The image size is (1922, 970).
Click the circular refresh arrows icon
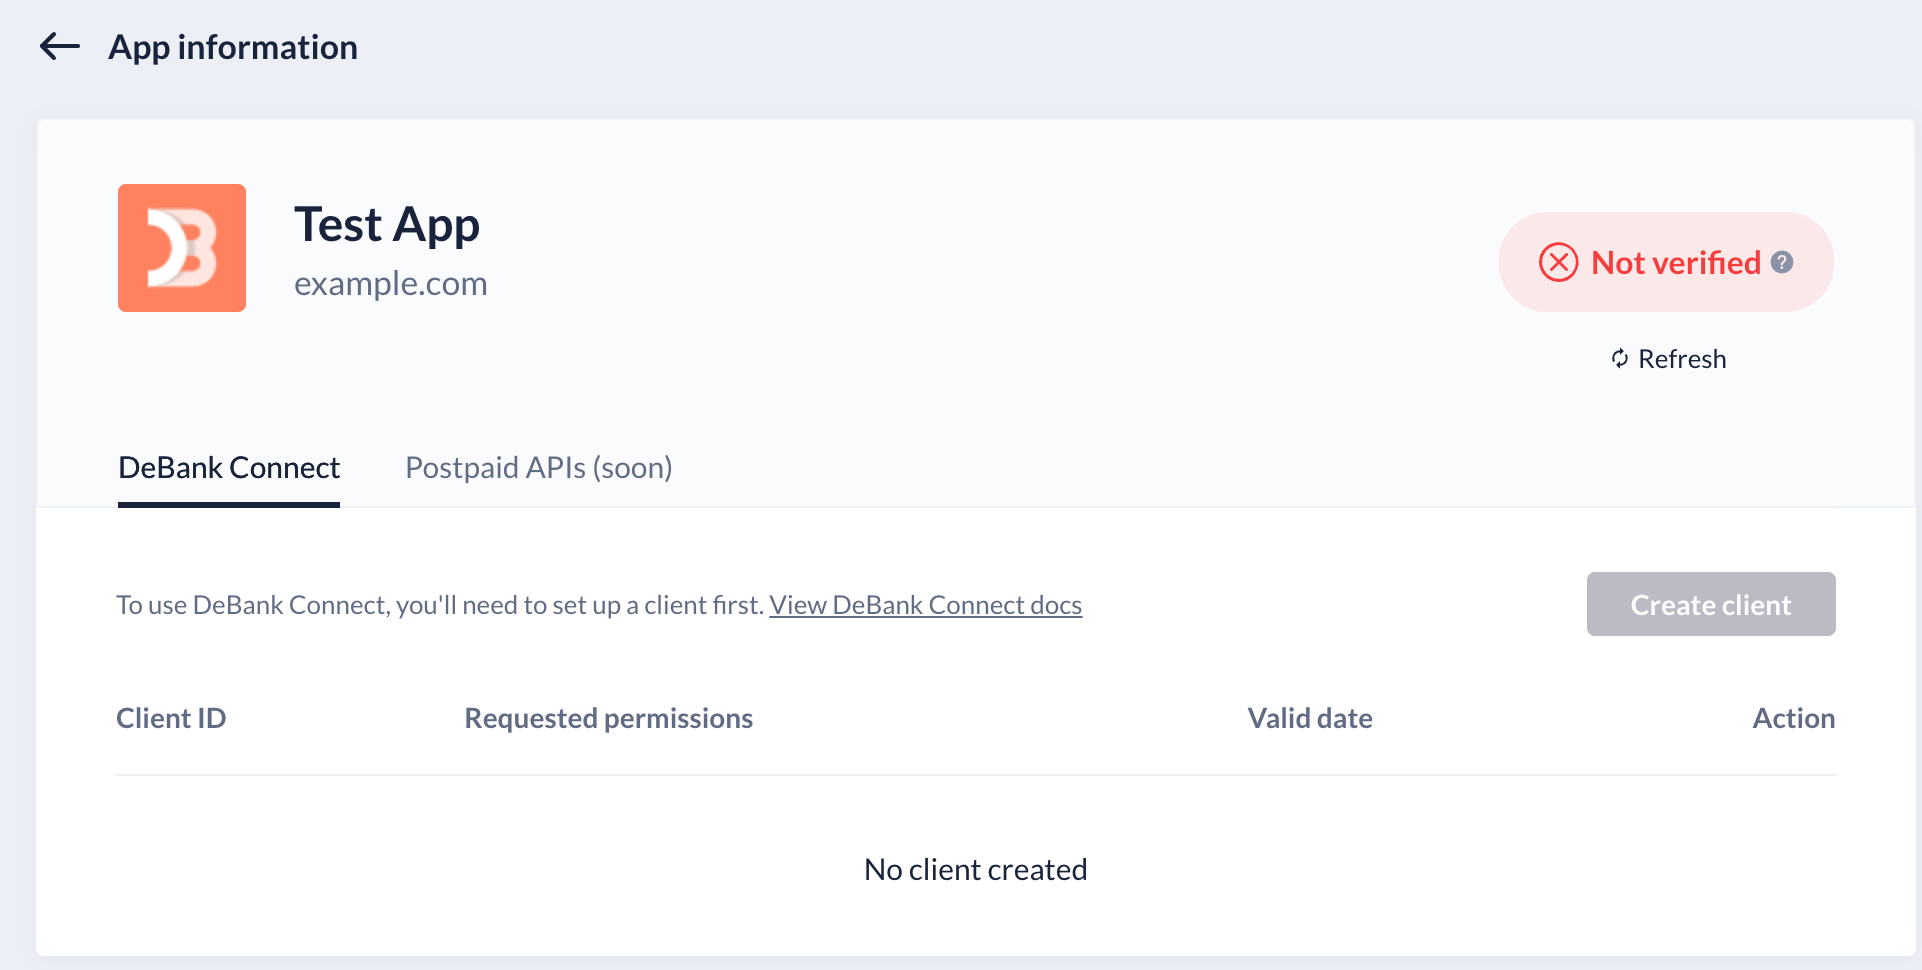[1620, 358]
